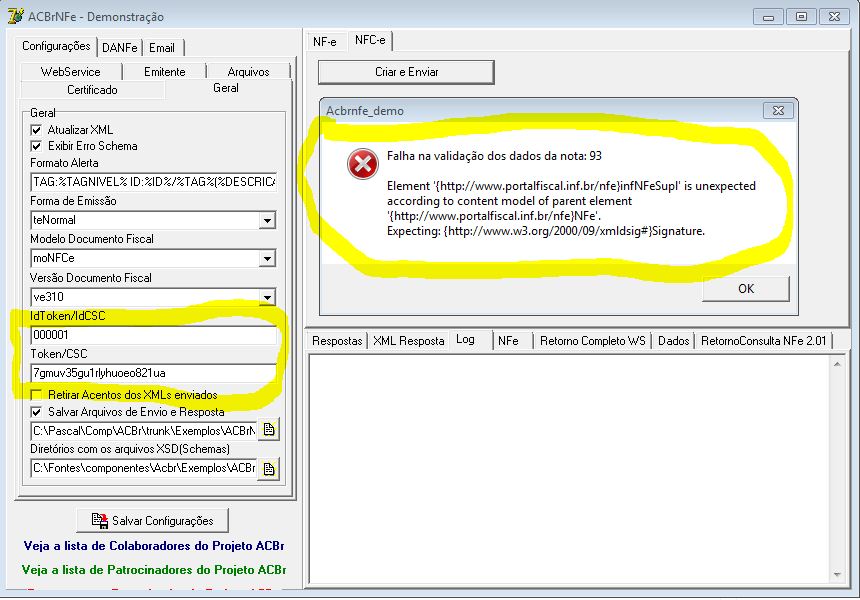Screen dimensions: 860x600
Task: Click the red error icon in the dialog
Action: tap(362, 163)
